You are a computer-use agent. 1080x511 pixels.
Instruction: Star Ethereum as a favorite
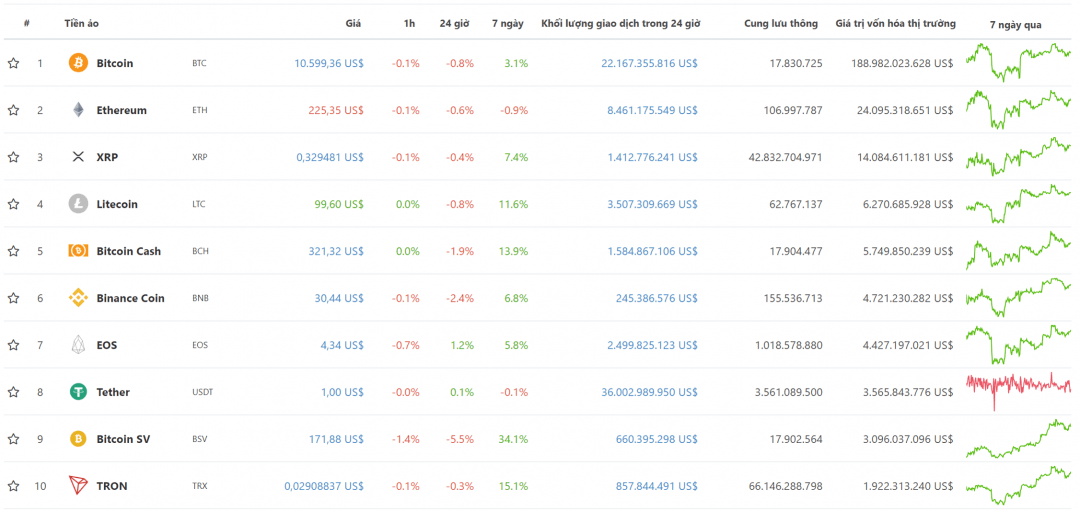[13, 110]
